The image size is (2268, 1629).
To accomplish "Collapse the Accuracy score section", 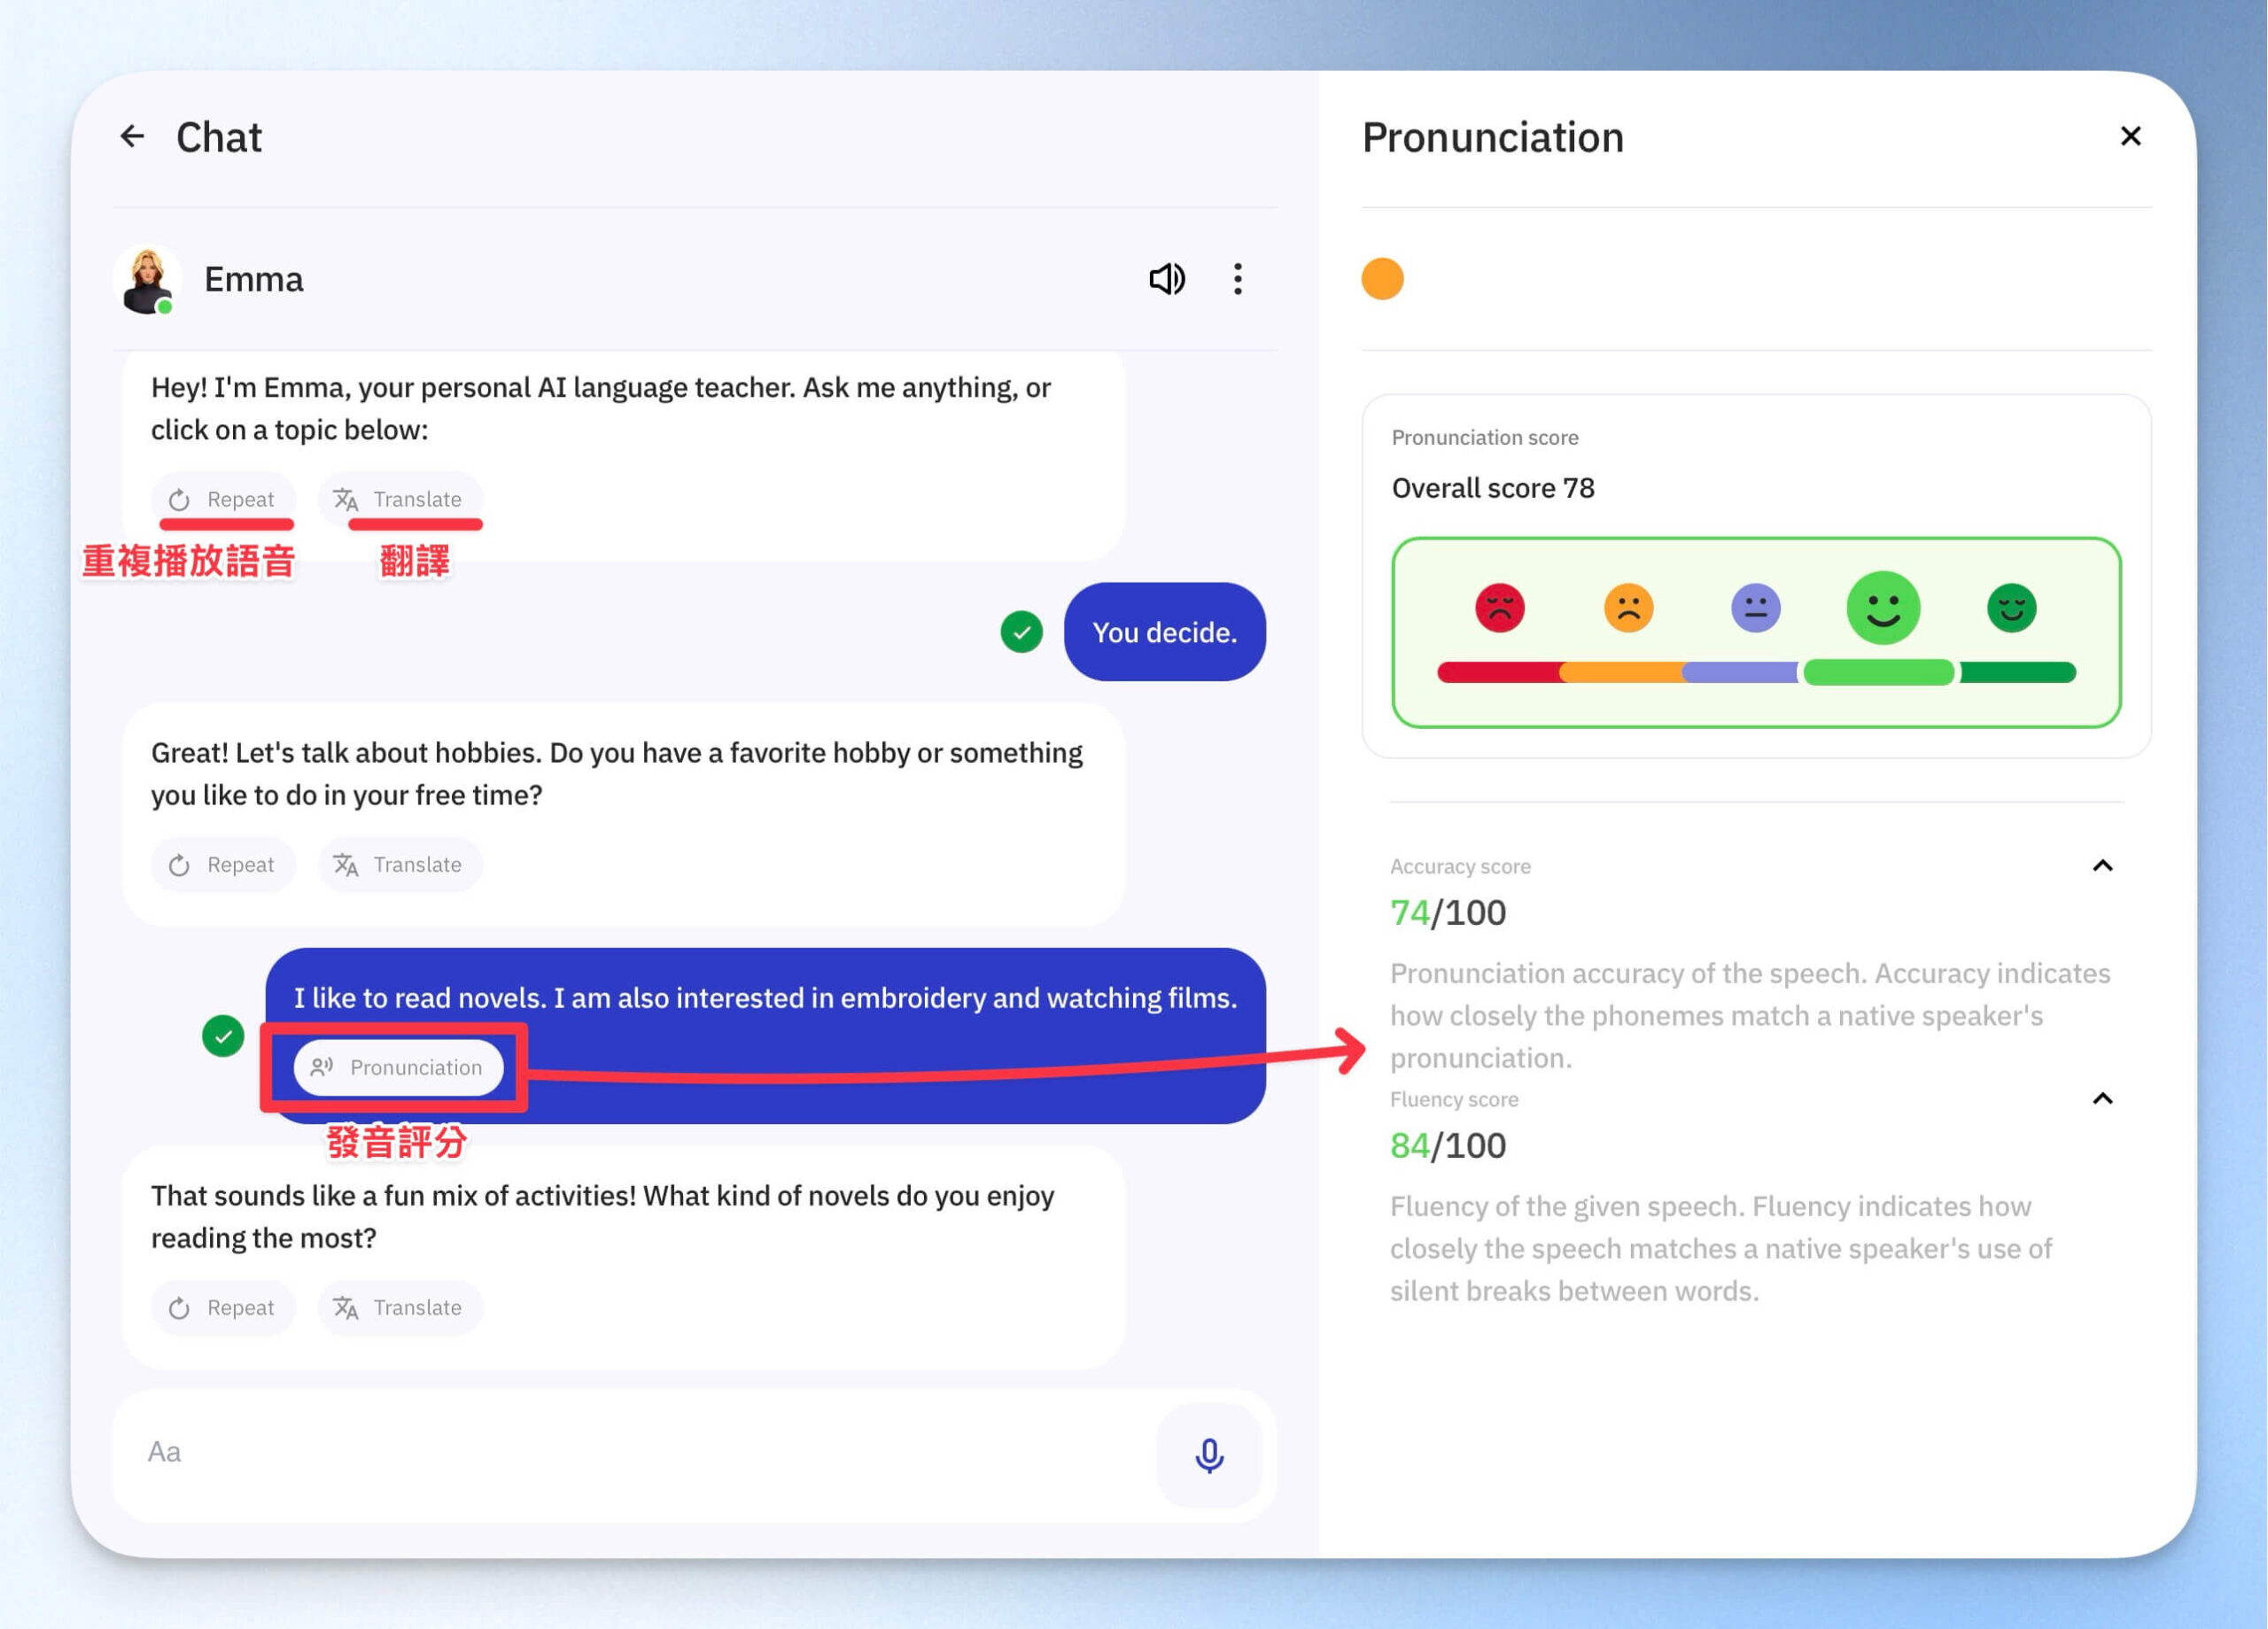I will pos(2102,866).
